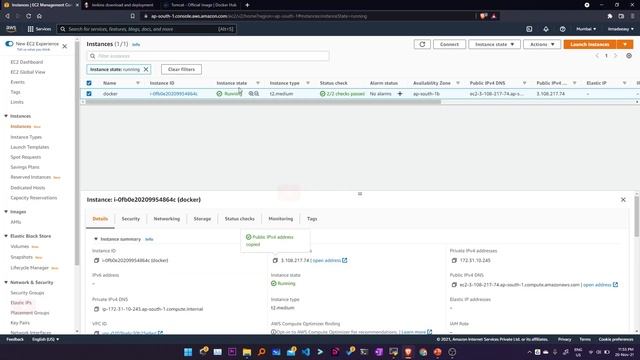Screen dimensions: 640x360
Task: Open the Services grid menu
Action: pos(39,29)
